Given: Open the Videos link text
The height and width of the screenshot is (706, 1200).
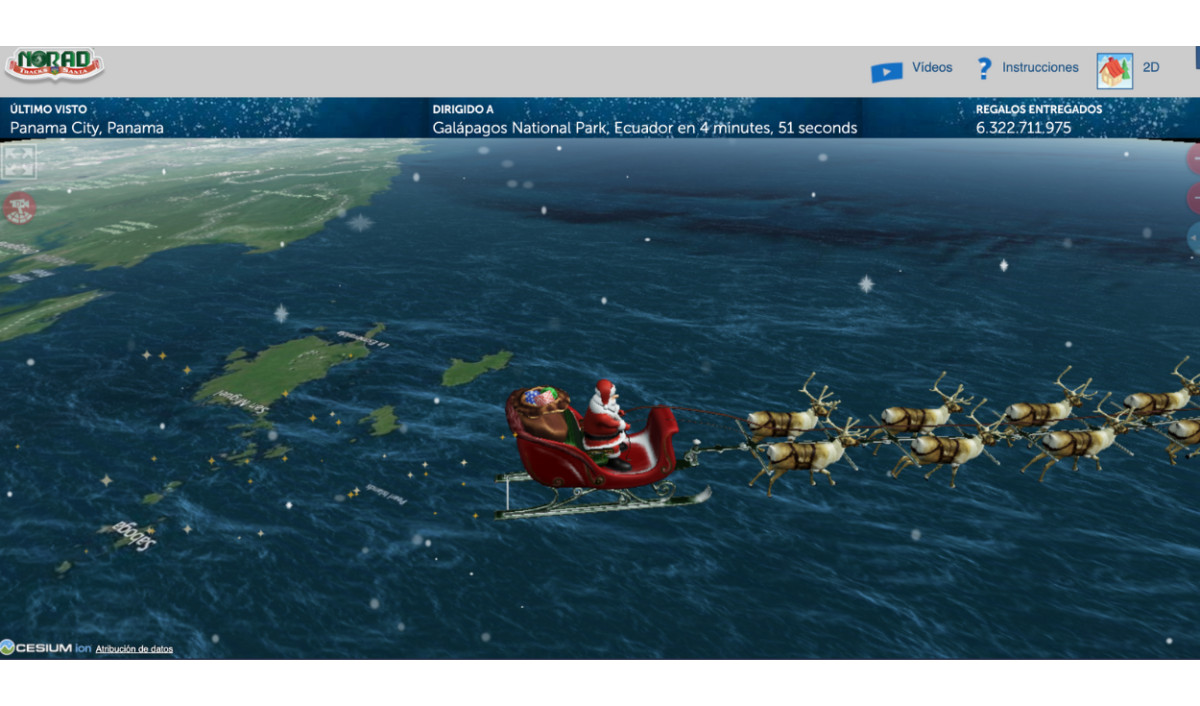Looking at the screenshot, I should [x=932, y=68].
